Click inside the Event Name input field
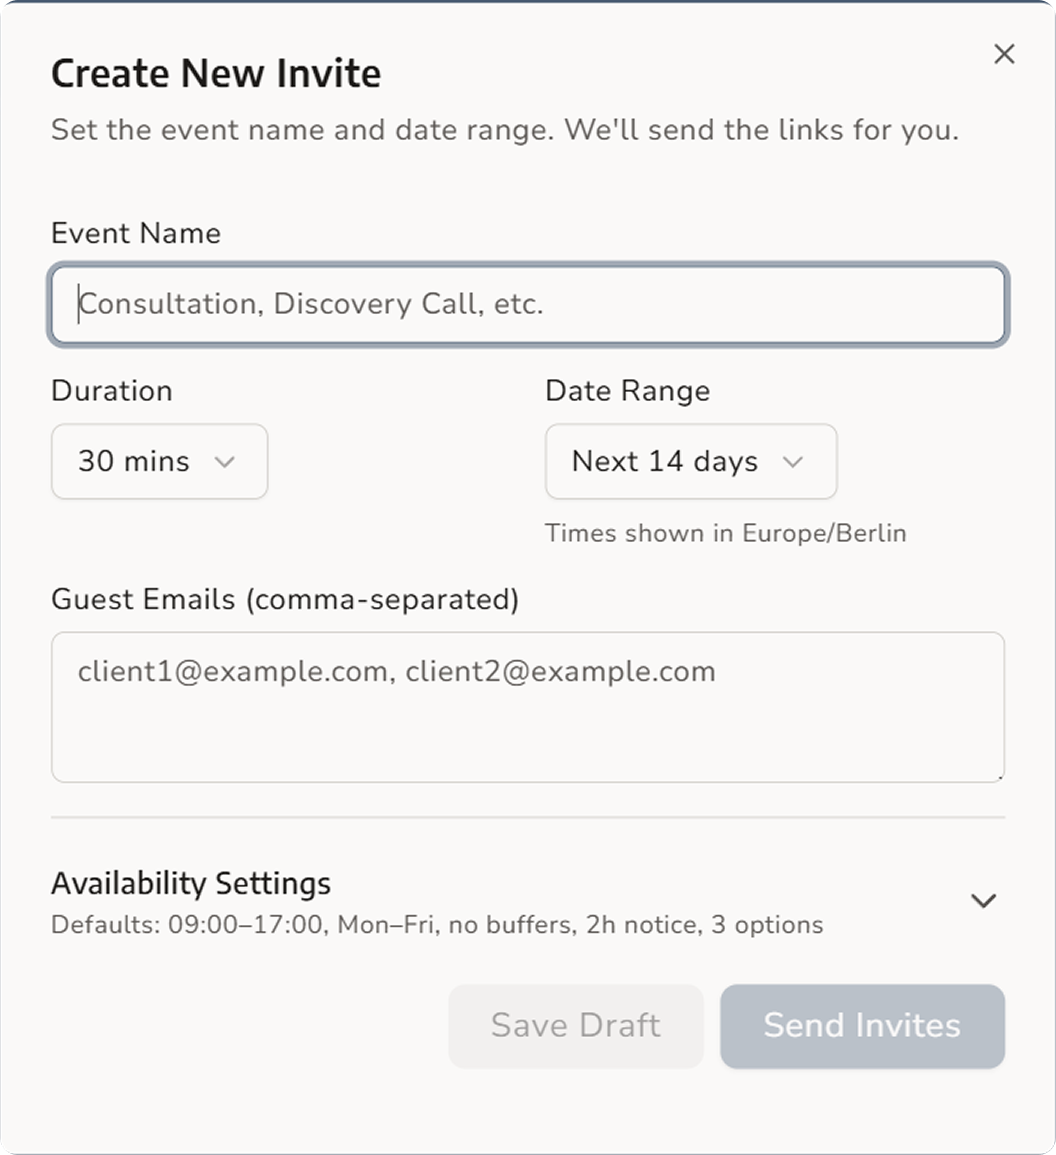The image size is (1056, 1155). (528, 305)
